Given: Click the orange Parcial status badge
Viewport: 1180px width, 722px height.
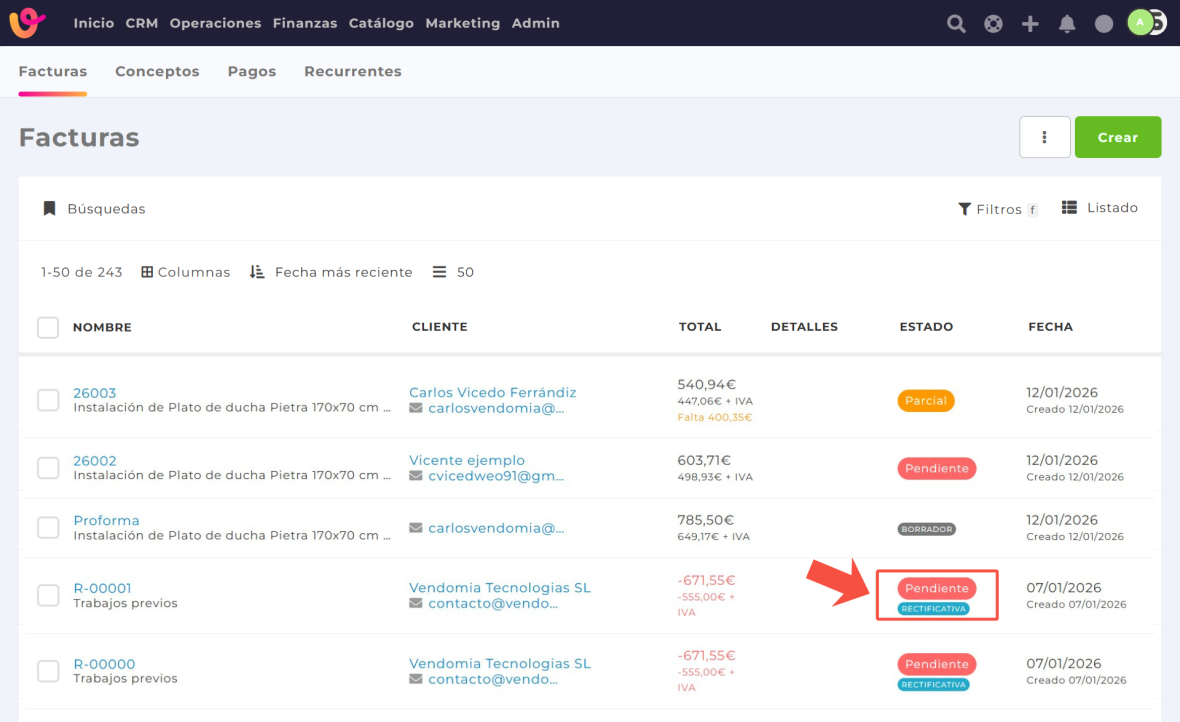Looking at the screenshot, I should pyautogui.click(x=925, y=400).
